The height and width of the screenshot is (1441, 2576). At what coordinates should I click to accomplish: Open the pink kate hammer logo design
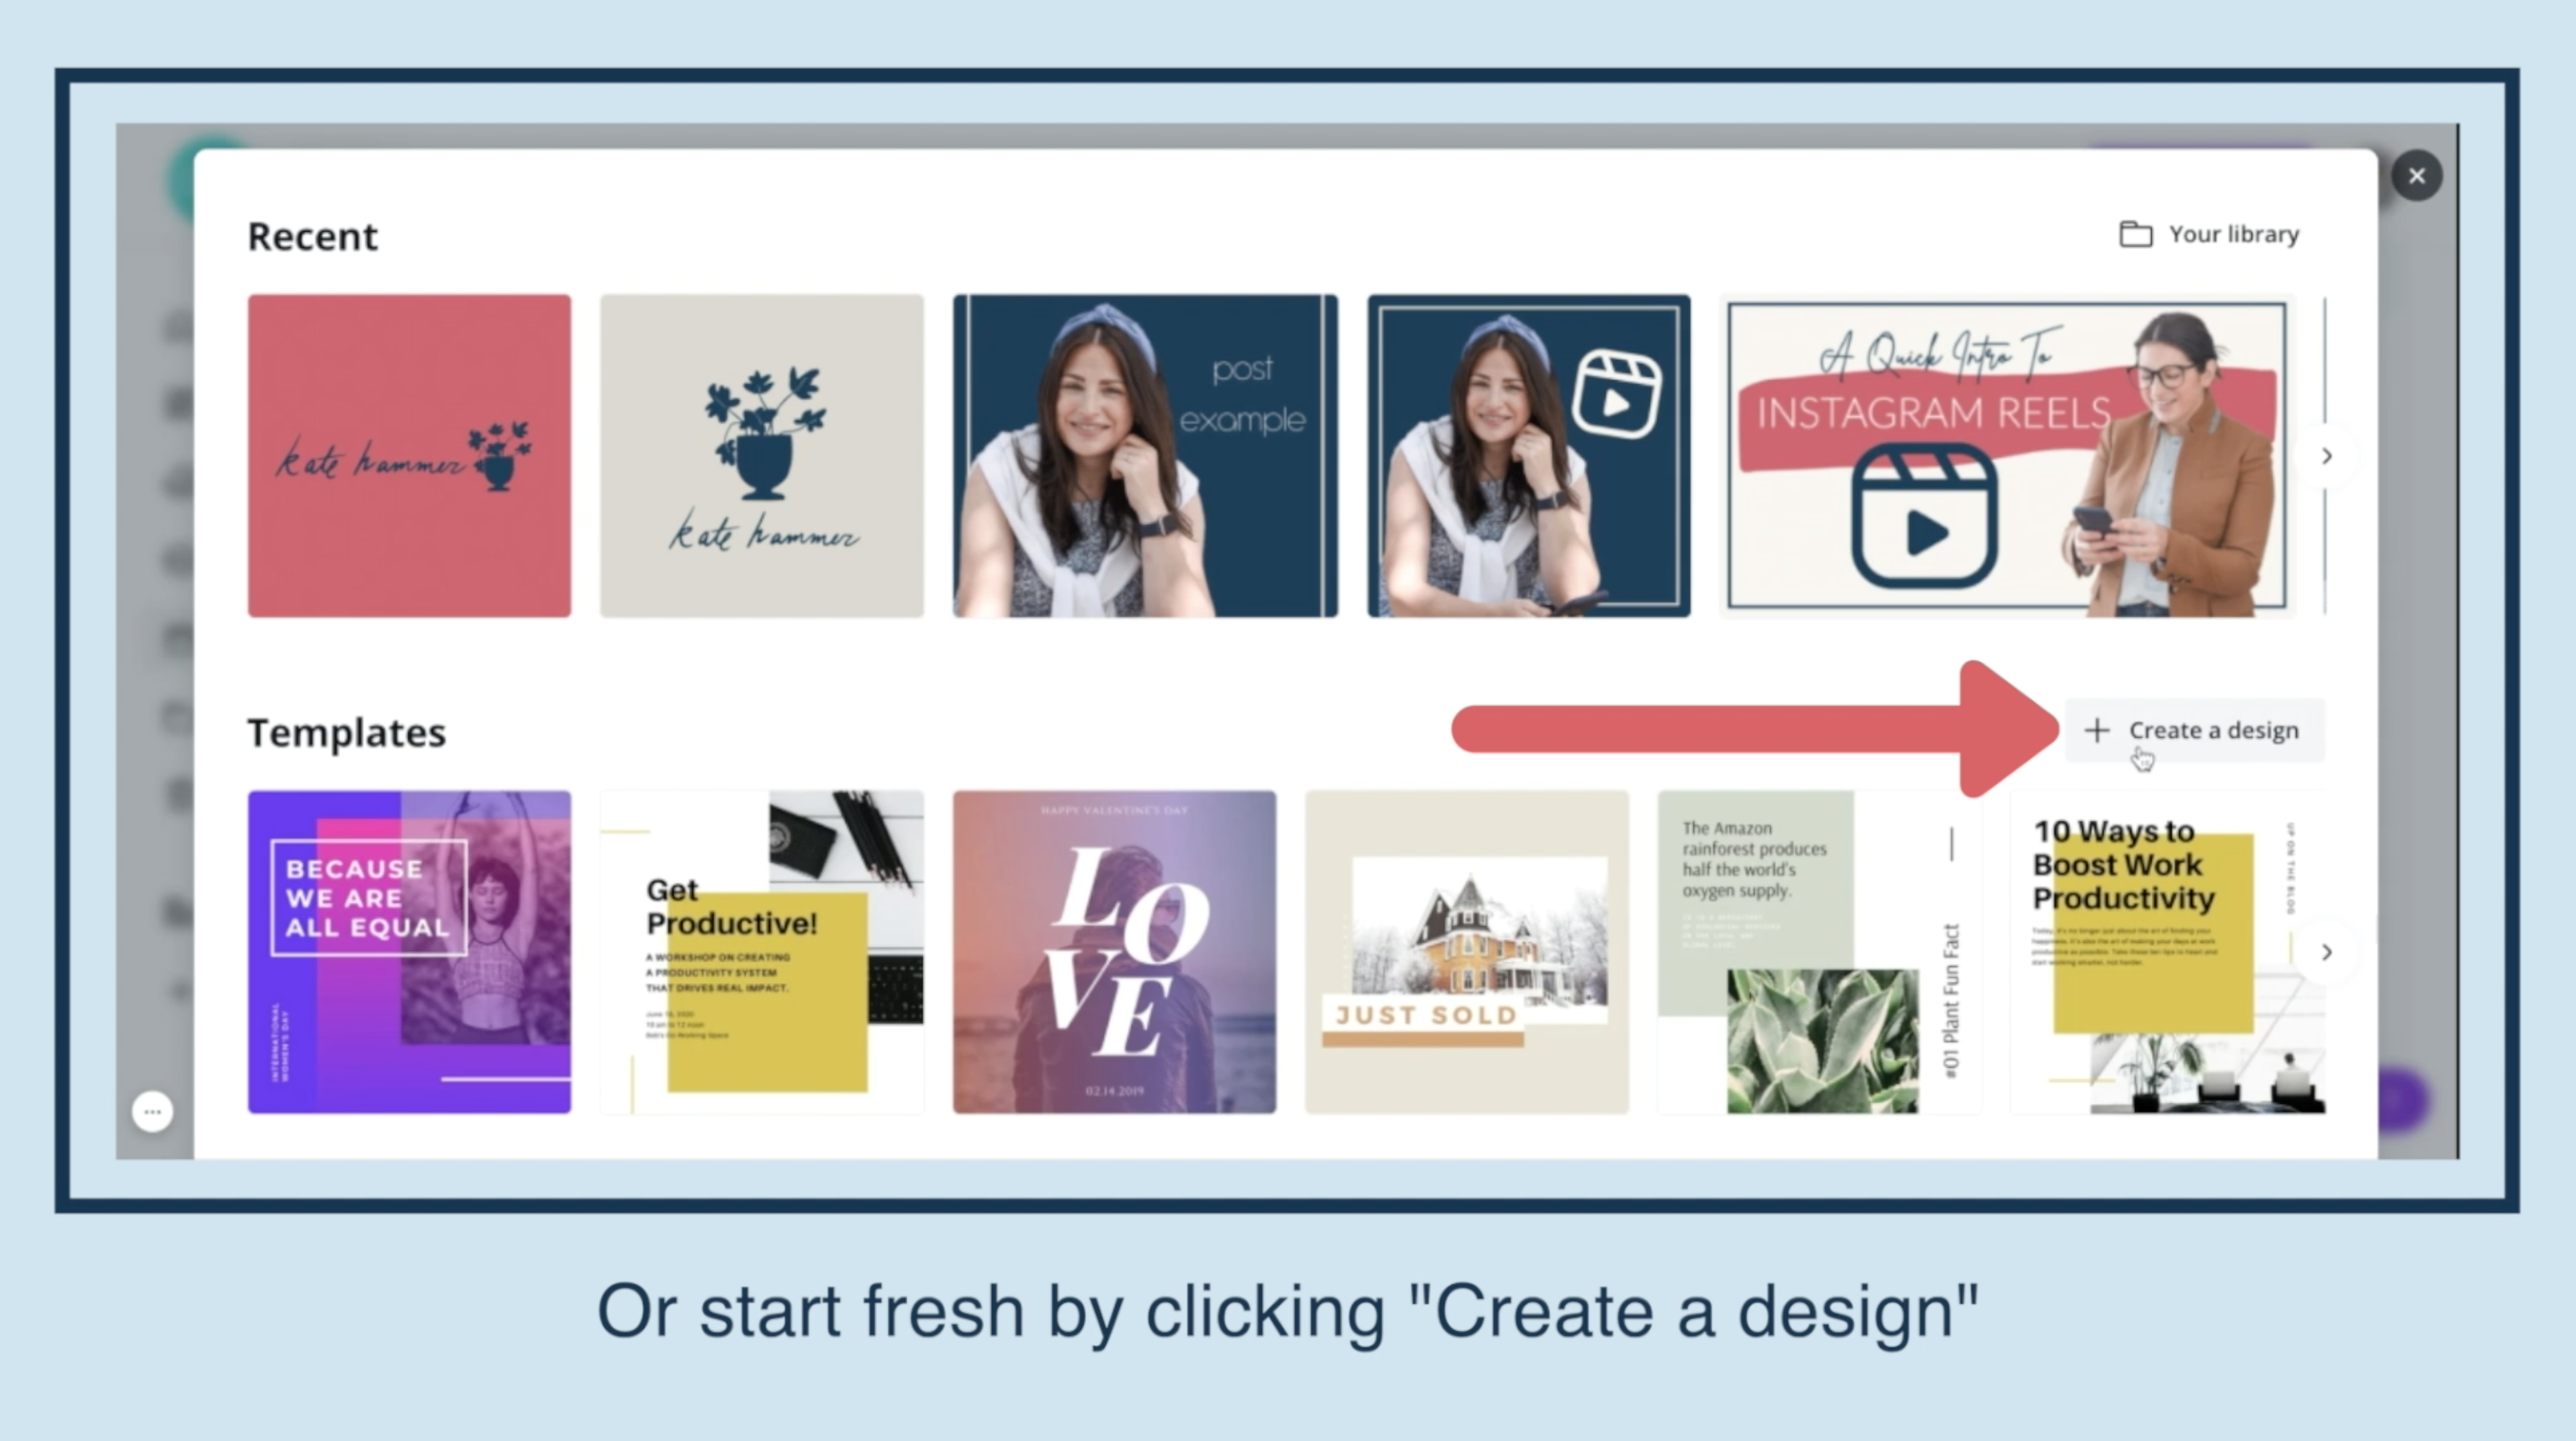click(409, 456)
